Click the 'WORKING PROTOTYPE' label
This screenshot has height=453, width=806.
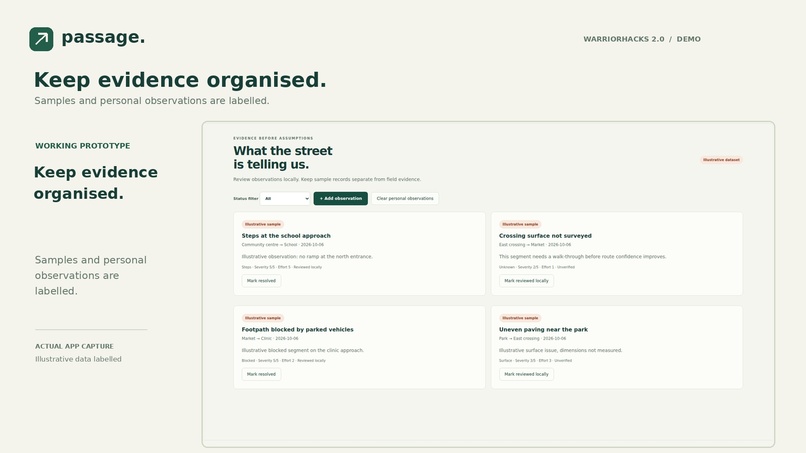83,146
